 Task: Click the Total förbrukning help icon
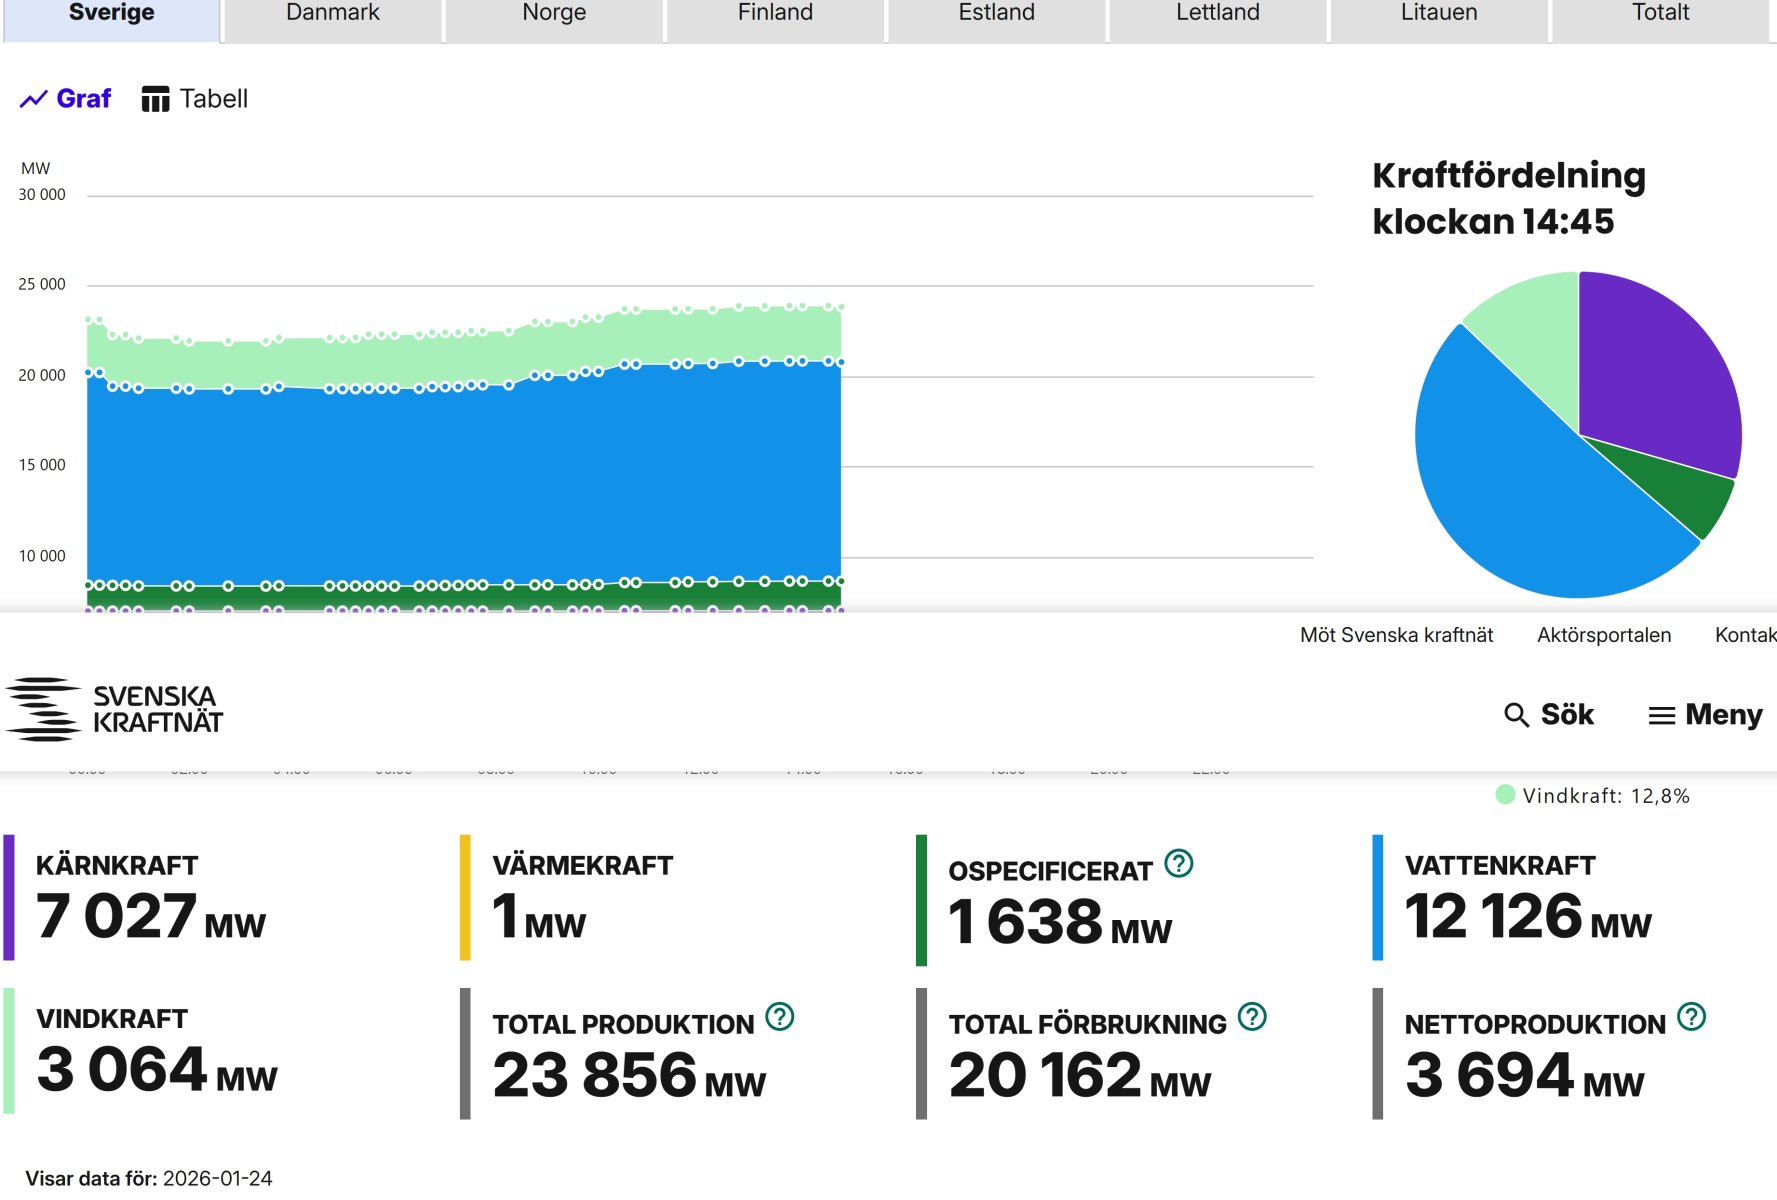click(x=1251, y=1017)
